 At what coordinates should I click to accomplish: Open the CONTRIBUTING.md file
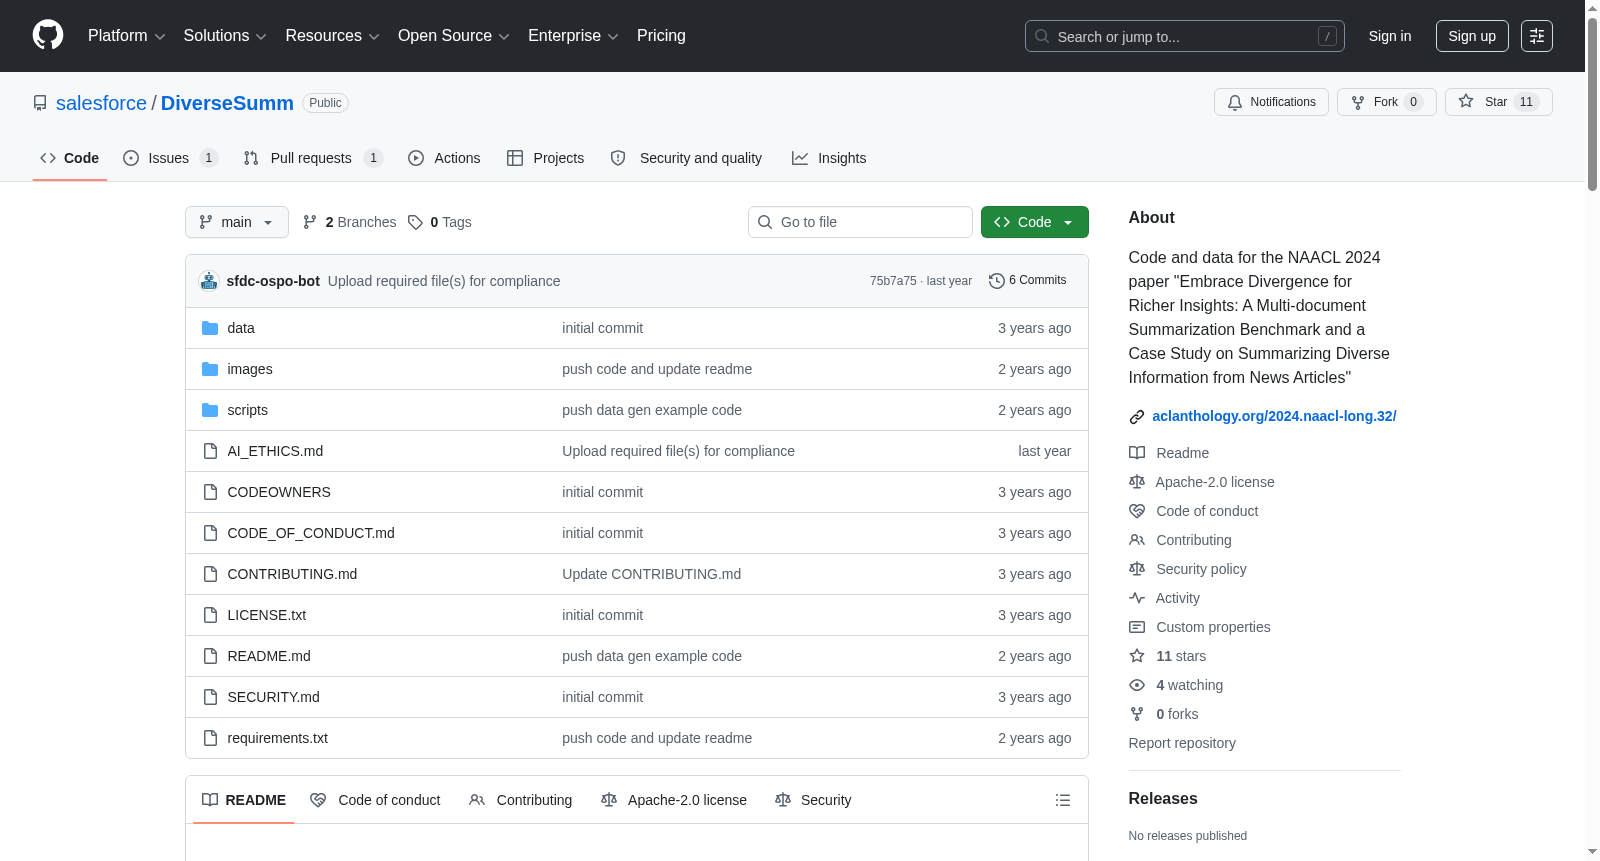(292, 574)
